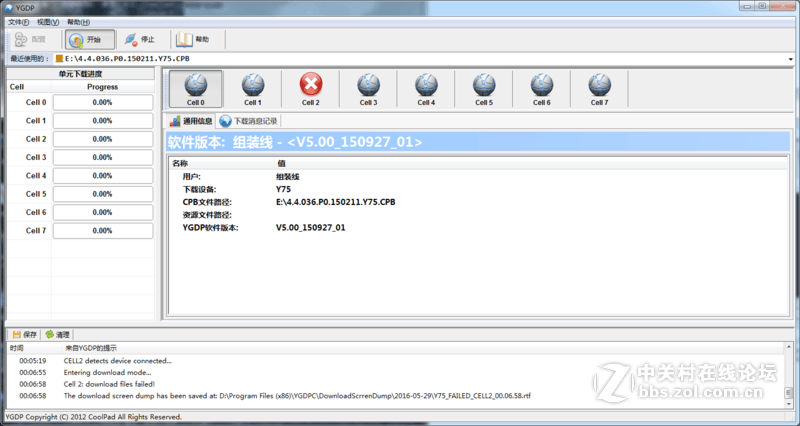Clear the log with the 清理 button
Viewport: 800px width, 426px height.
pos(57,335)
